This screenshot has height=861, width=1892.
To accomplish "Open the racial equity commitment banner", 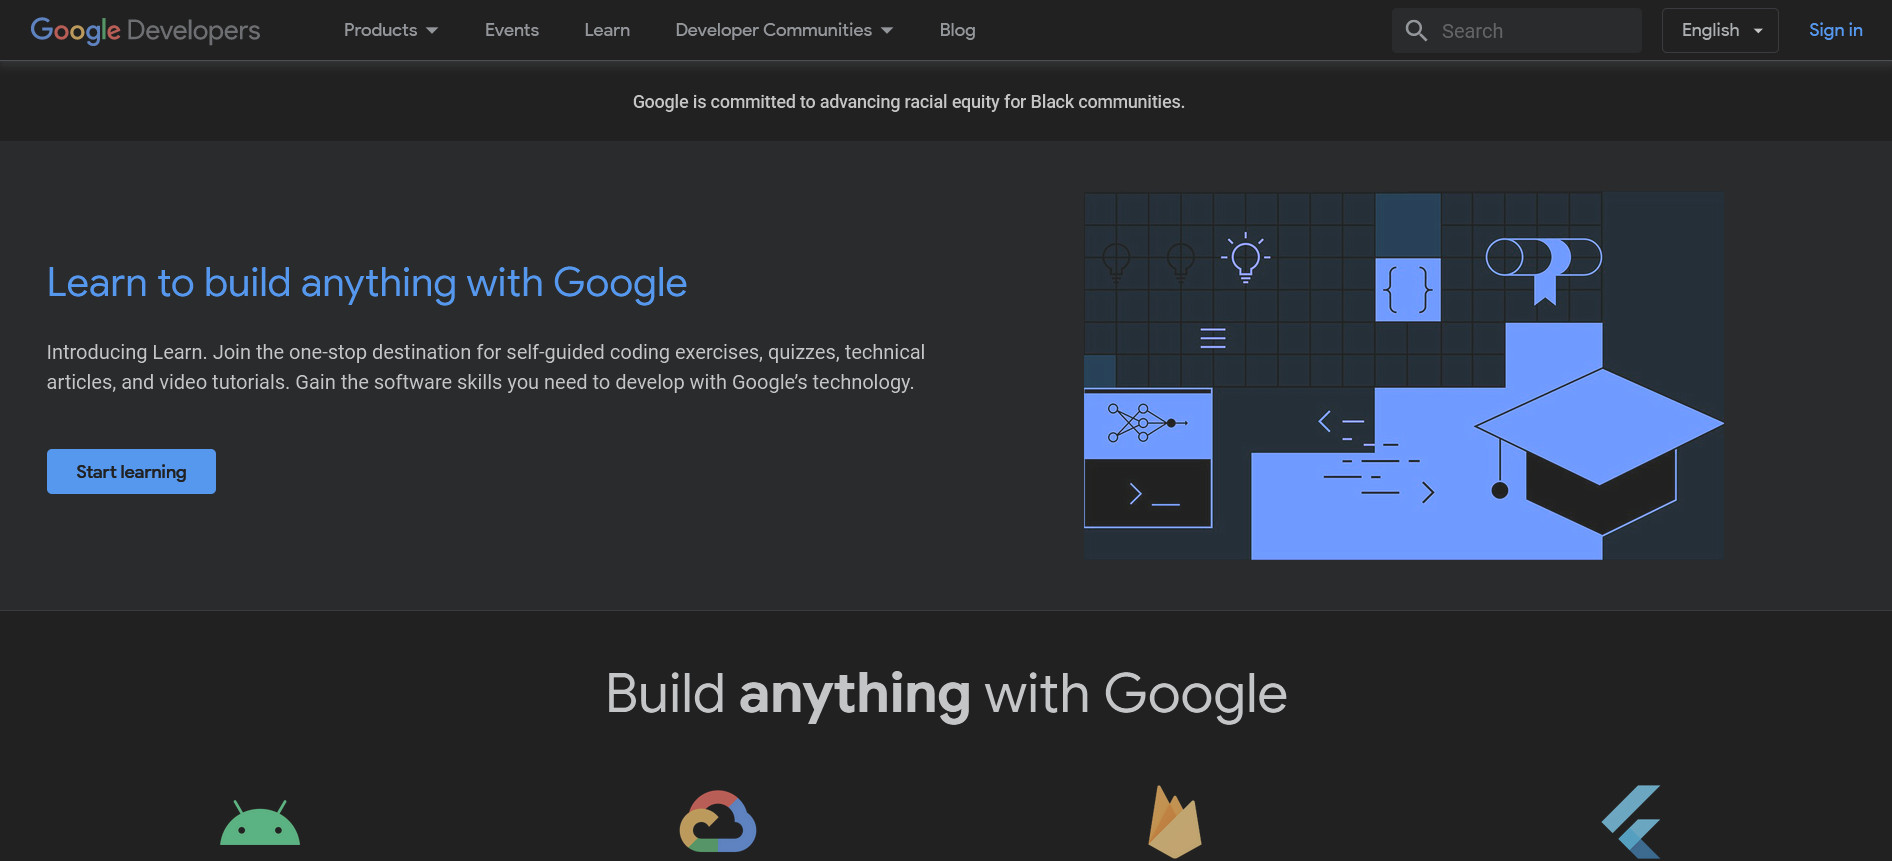I will point(908,102).
